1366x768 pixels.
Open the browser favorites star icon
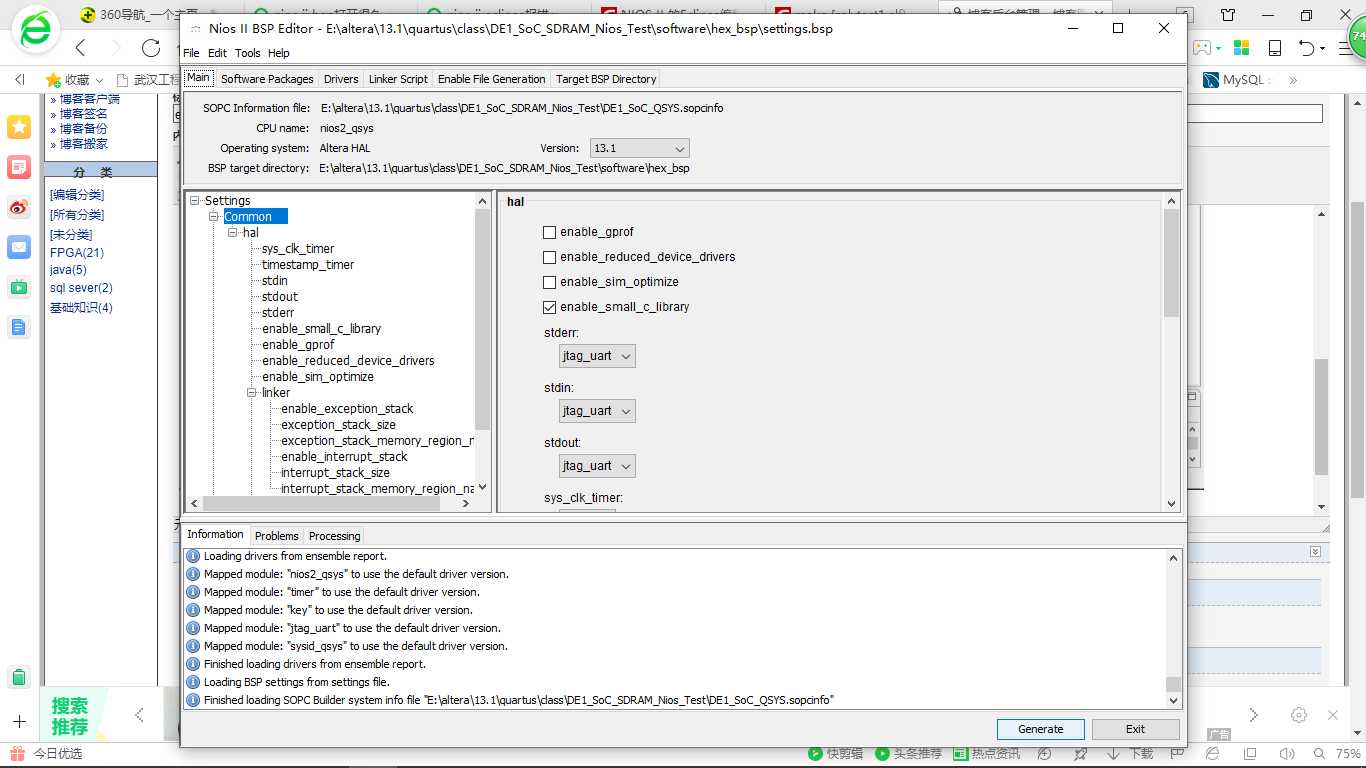coord(53,79)
